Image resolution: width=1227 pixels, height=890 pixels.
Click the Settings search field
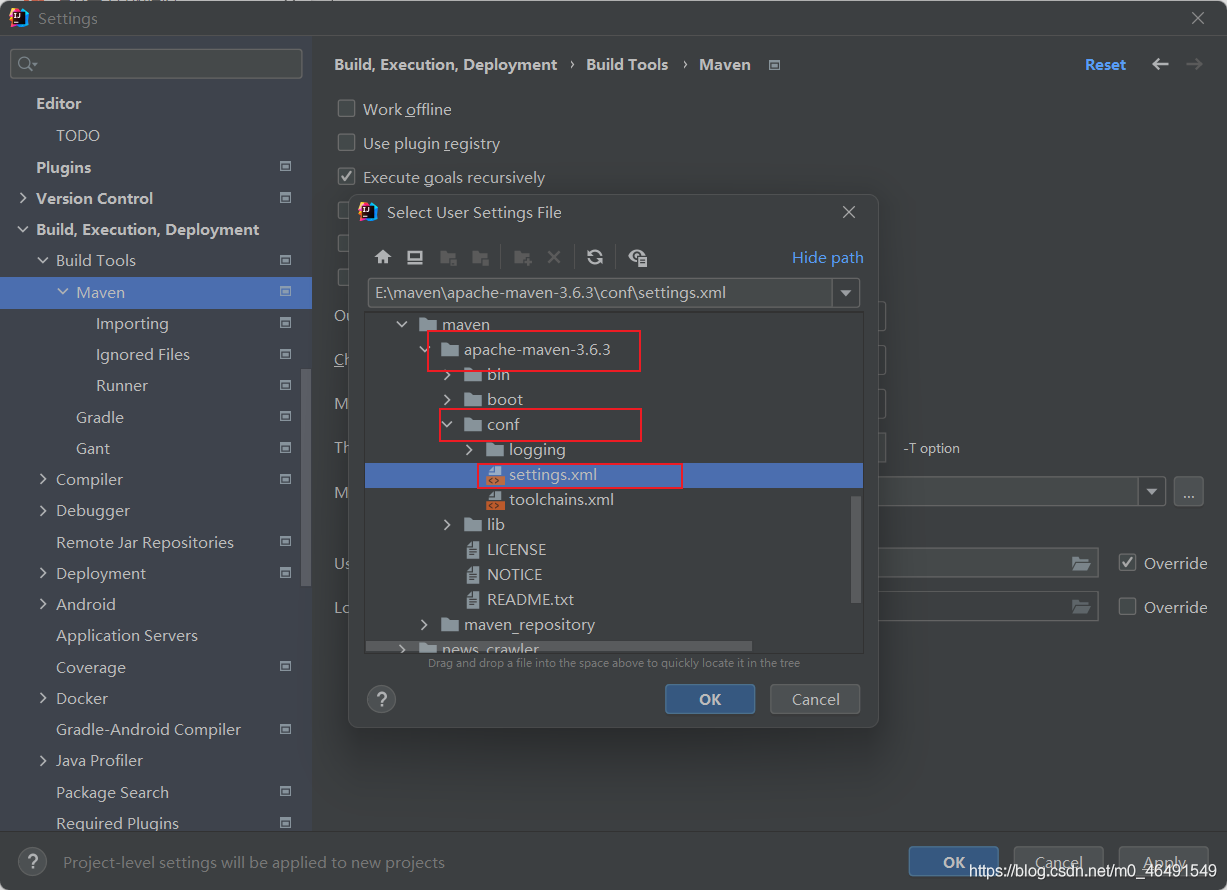point(156,64)
